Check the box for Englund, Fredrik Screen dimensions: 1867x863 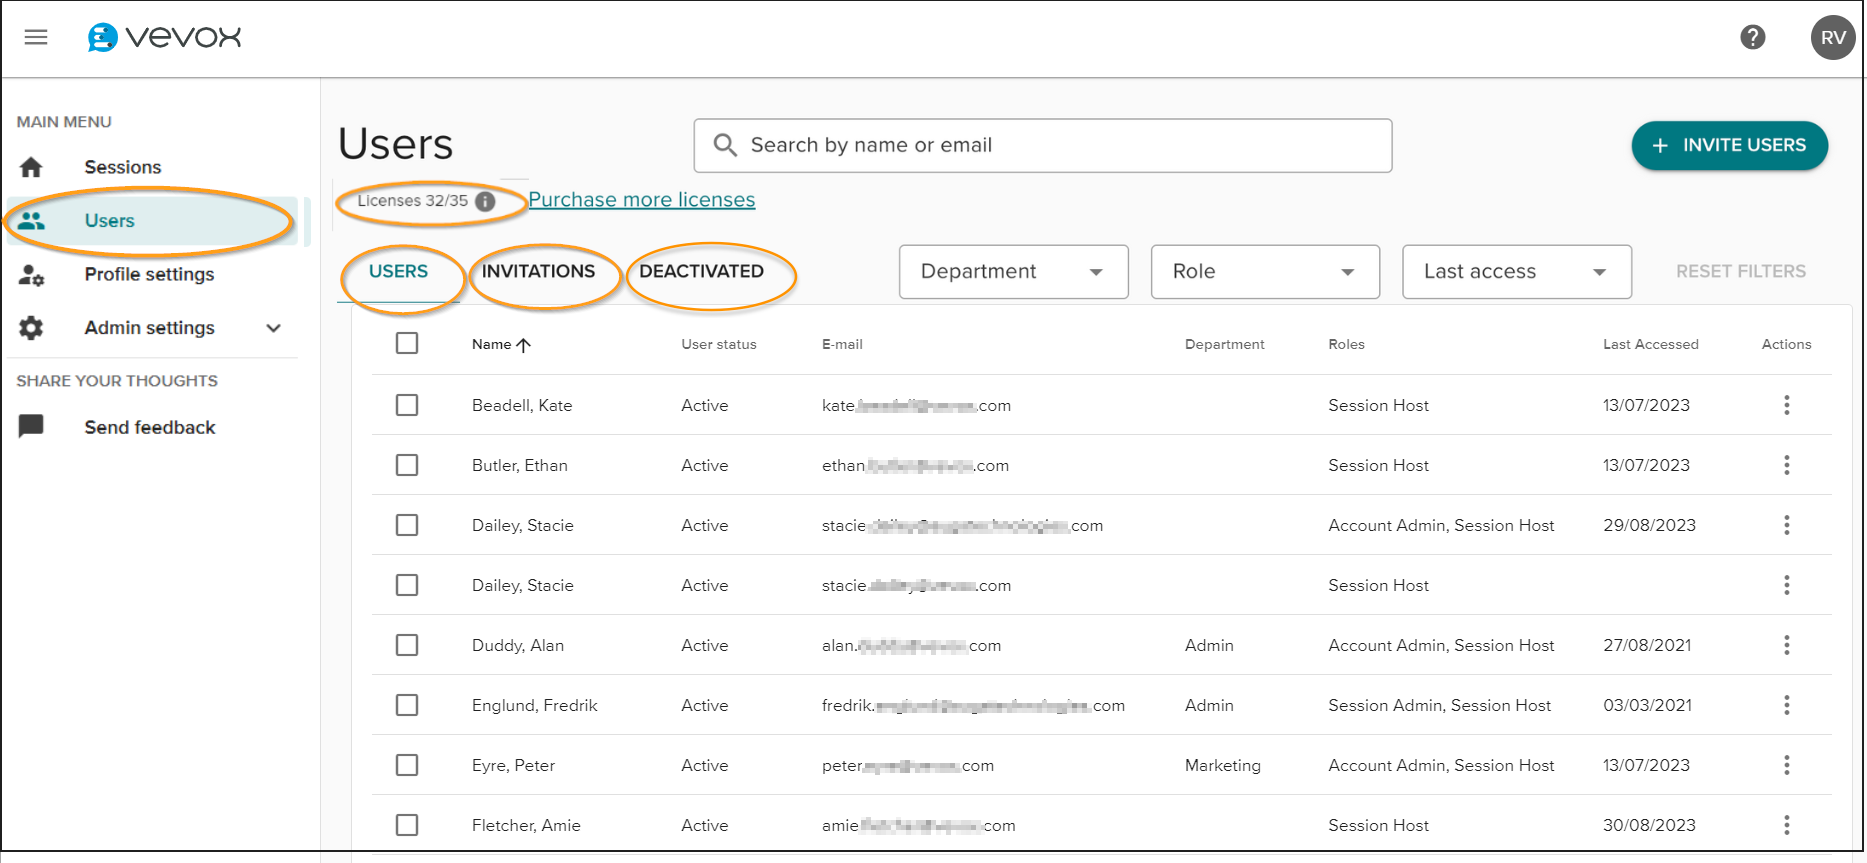click(407, 705)
